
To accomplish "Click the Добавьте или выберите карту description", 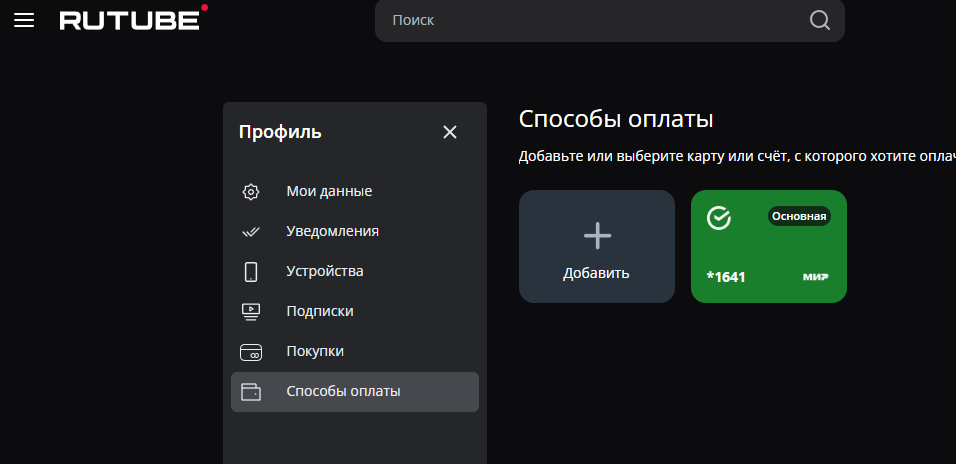I will pyautogui.click(x=737, y=156).
